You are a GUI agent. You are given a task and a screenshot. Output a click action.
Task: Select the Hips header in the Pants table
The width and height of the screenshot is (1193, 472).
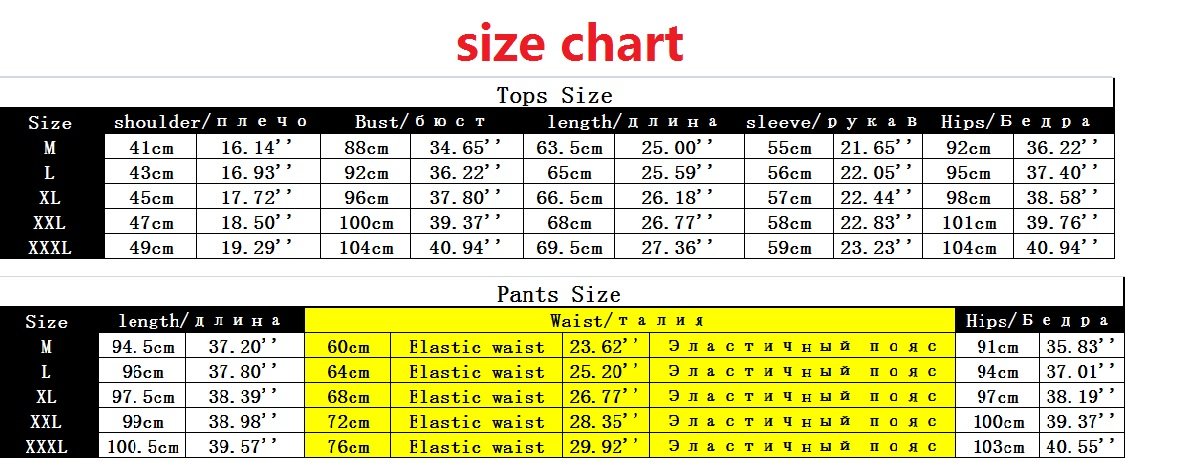point(1037,321)
